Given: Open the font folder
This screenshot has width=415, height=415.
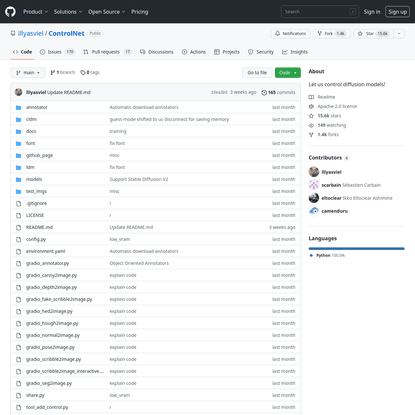Looking at the screenshot, I should click(x=30, y=143).
